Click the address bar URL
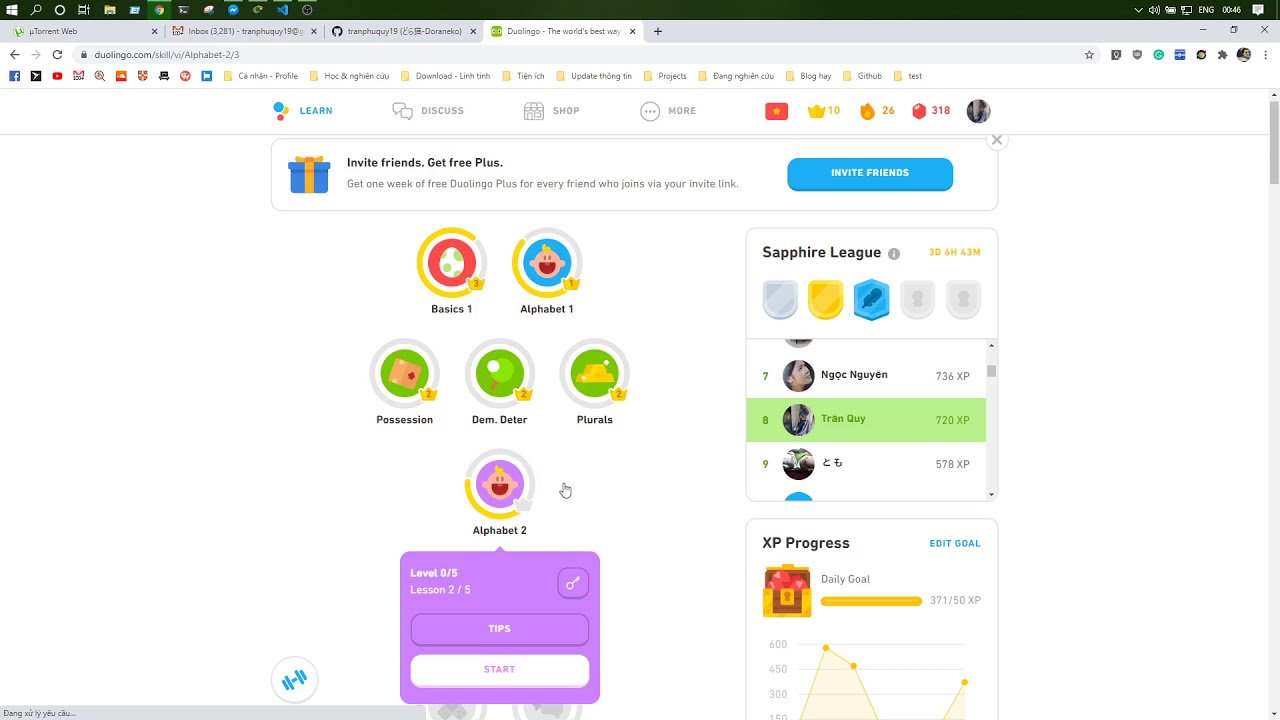1280x720 pixels. (166, 55)
